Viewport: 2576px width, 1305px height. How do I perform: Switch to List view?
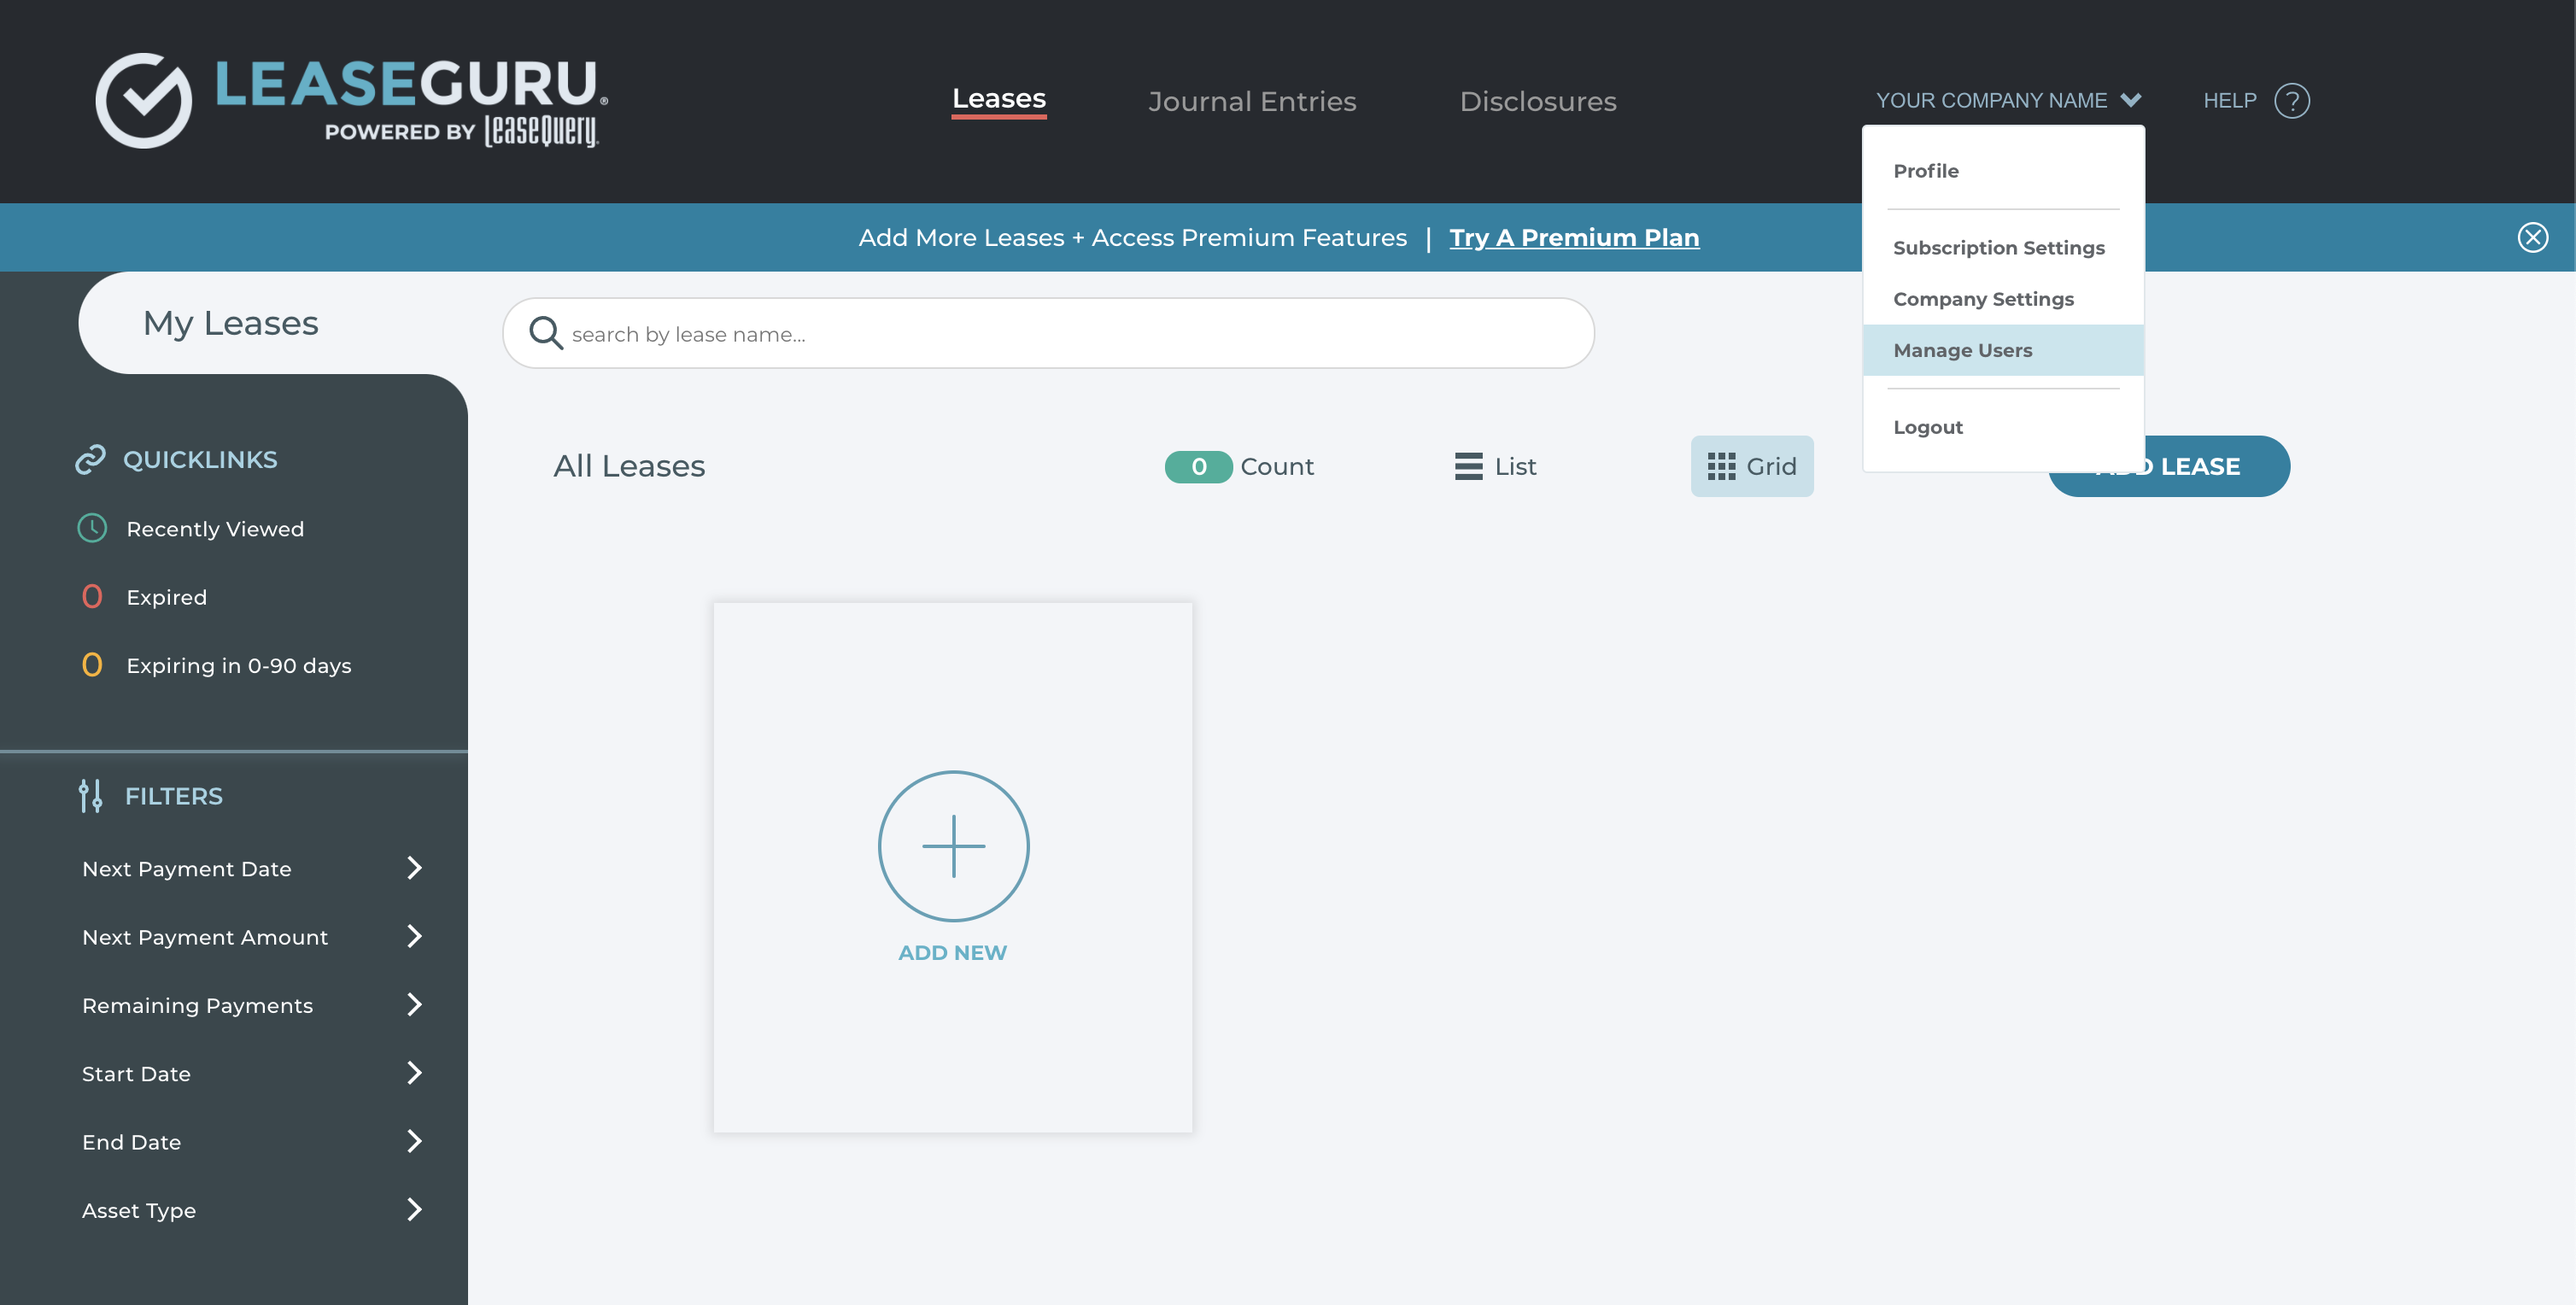tap(1495, 466)
